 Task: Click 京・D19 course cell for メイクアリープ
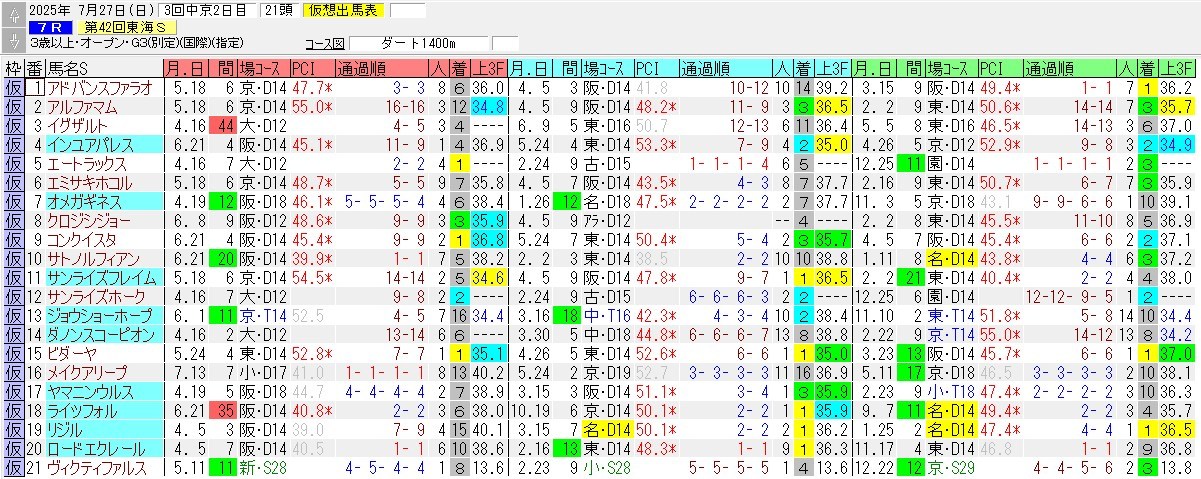(x=606, y=373)
